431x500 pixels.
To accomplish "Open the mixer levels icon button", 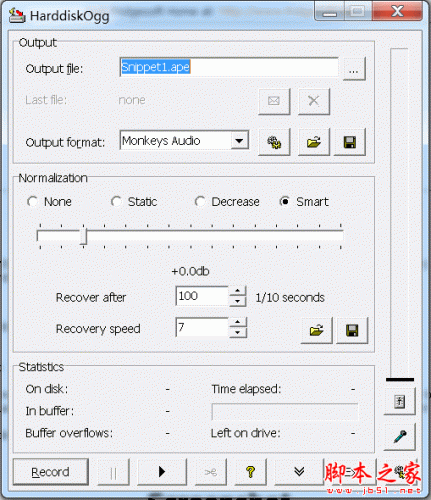I will (x=400, y=401).
